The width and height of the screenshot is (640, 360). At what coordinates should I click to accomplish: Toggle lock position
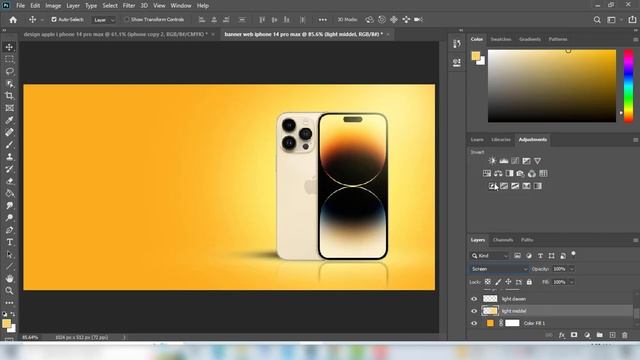[508, 282]
